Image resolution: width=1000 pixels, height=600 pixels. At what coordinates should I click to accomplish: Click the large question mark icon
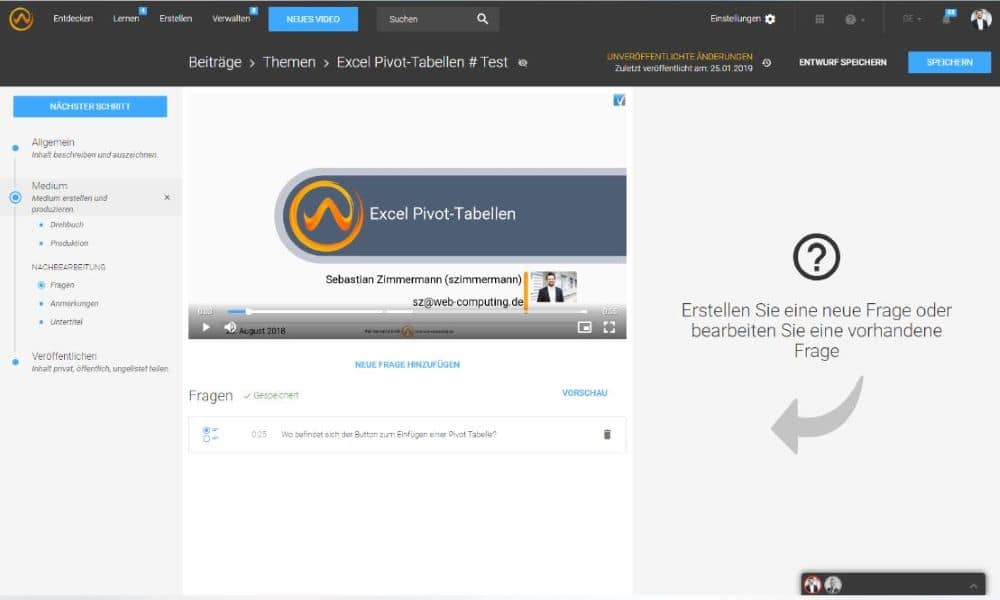point(816,257)
